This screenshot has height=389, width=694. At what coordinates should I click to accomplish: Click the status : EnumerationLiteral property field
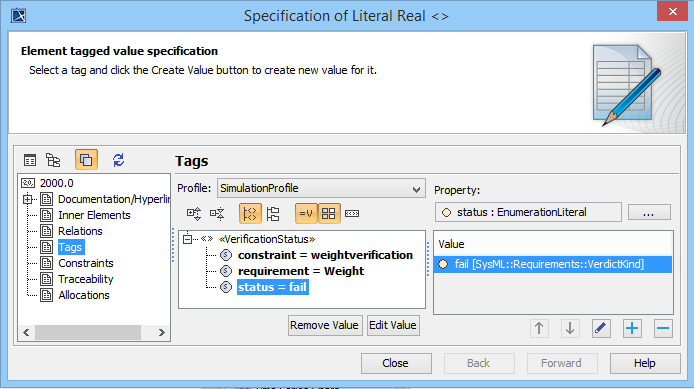click(x=528, y=212)
